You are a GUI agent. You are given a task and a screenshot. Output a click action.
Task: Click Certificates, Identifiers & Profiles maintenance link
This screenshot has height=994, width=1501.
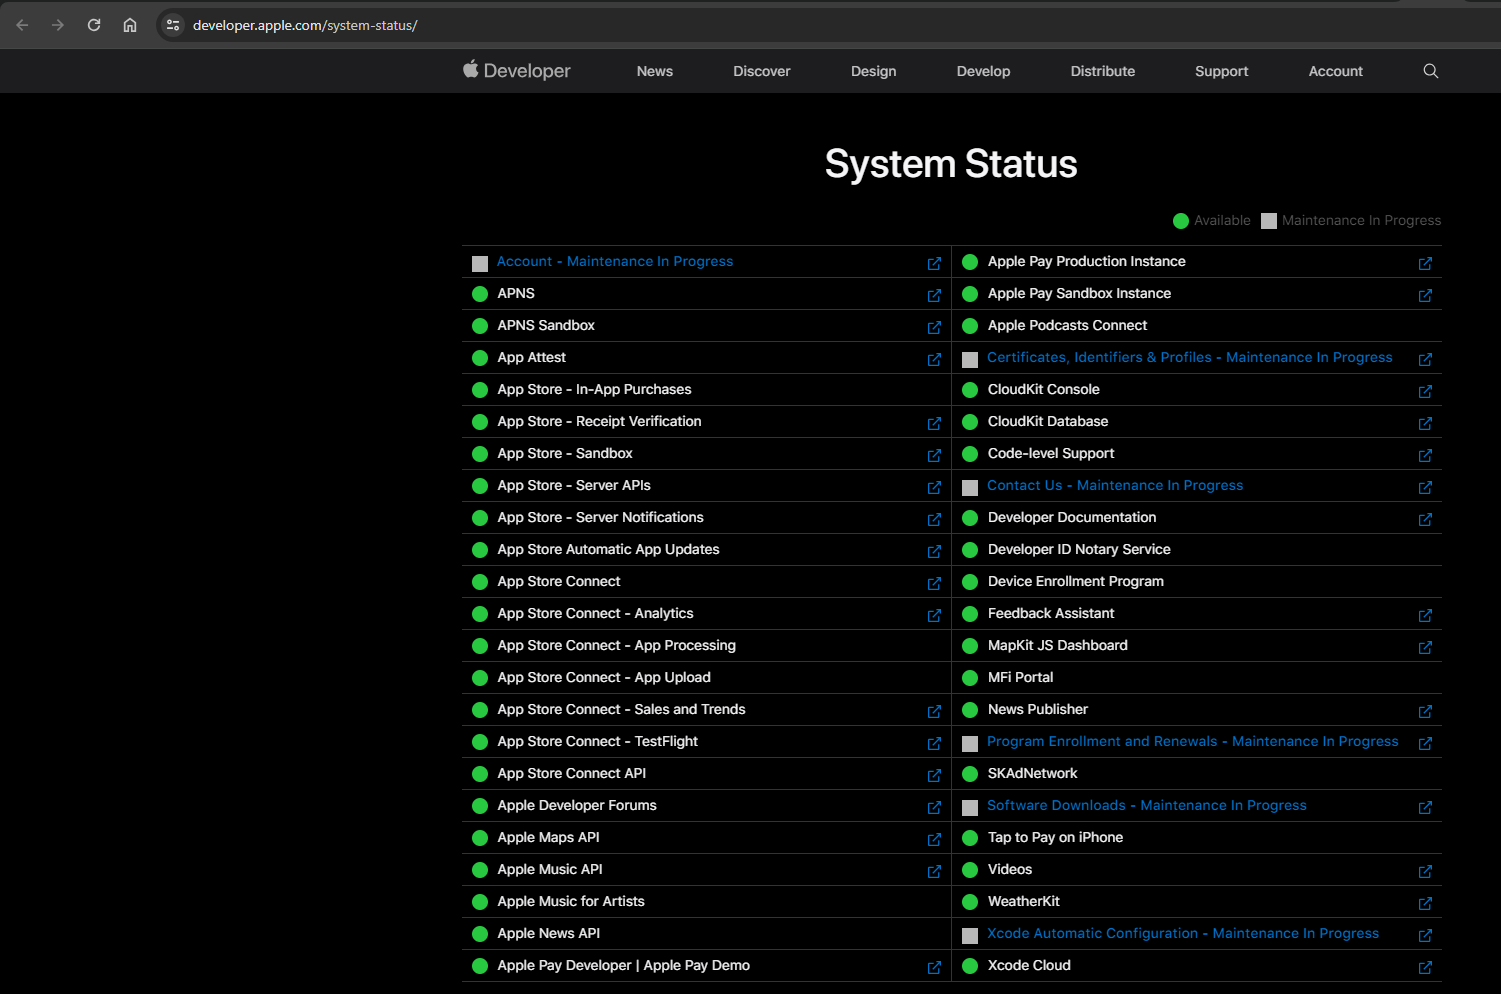click(x=1190, y=357)
